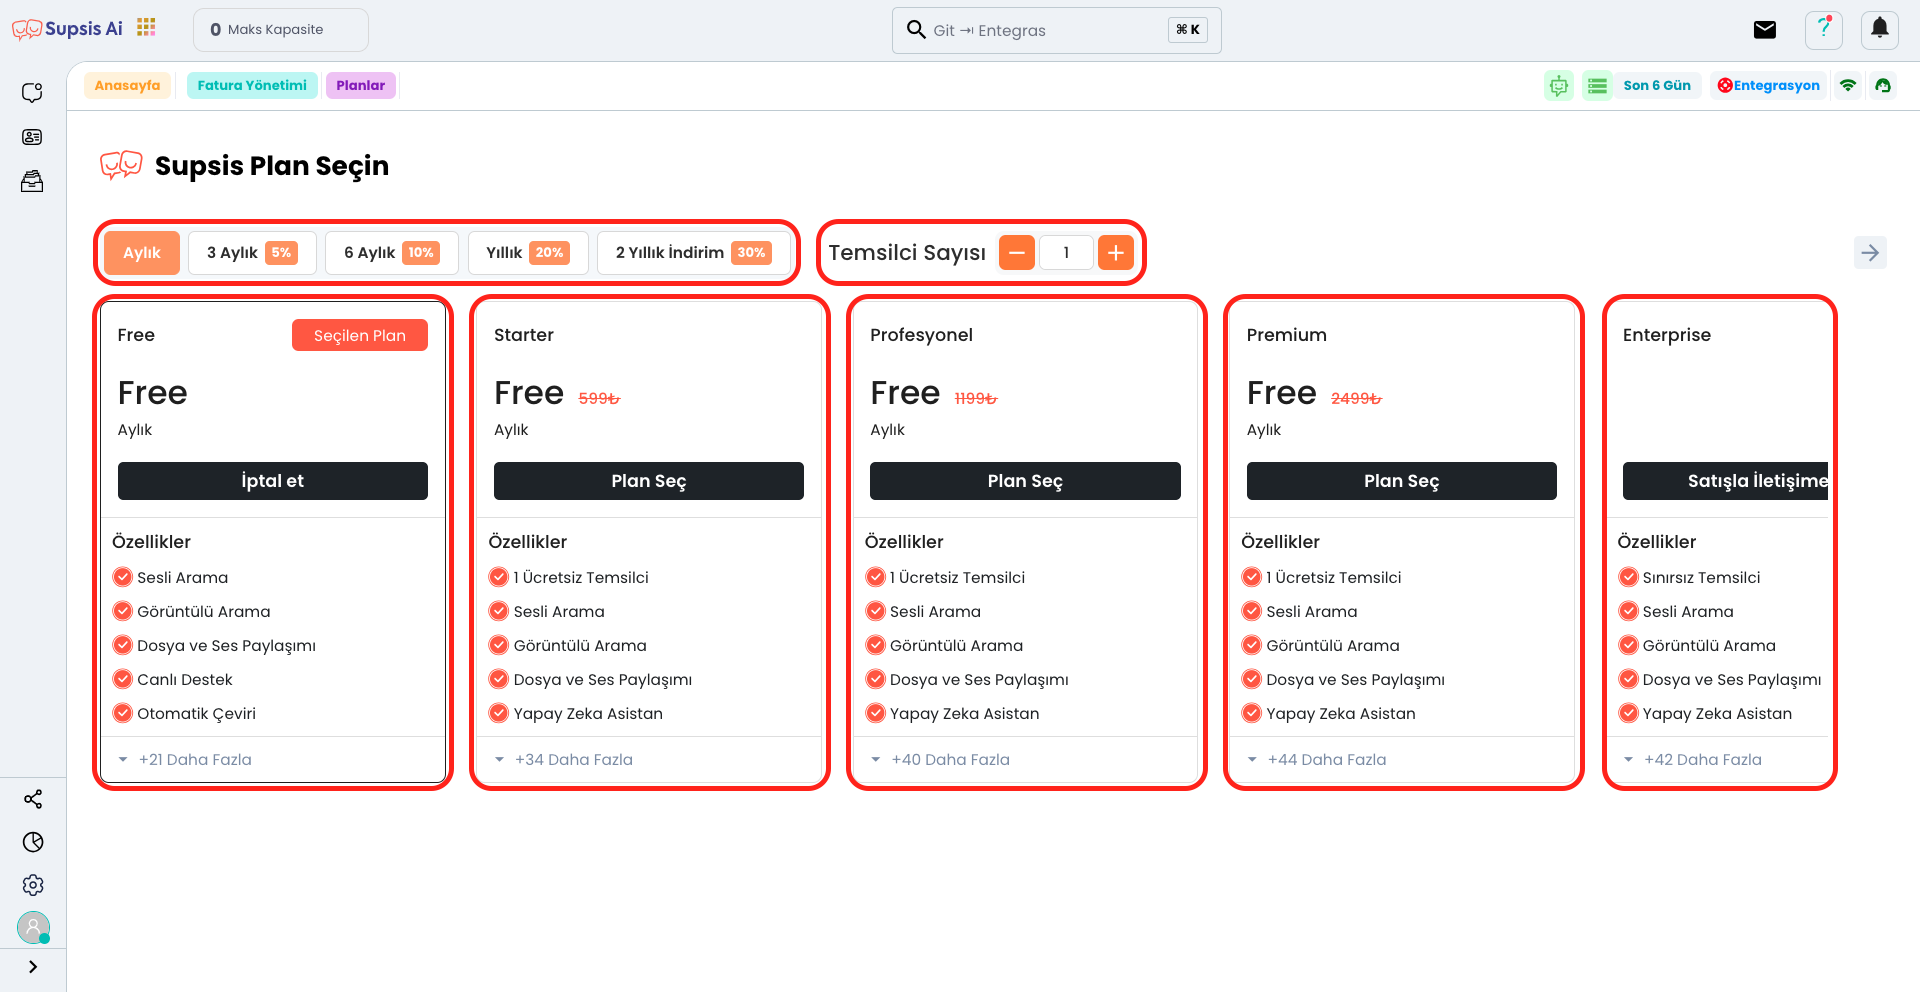Open the archive drawer sidebar icon
This screenshot has width=1920, height=992.
(x=32, y=181)
